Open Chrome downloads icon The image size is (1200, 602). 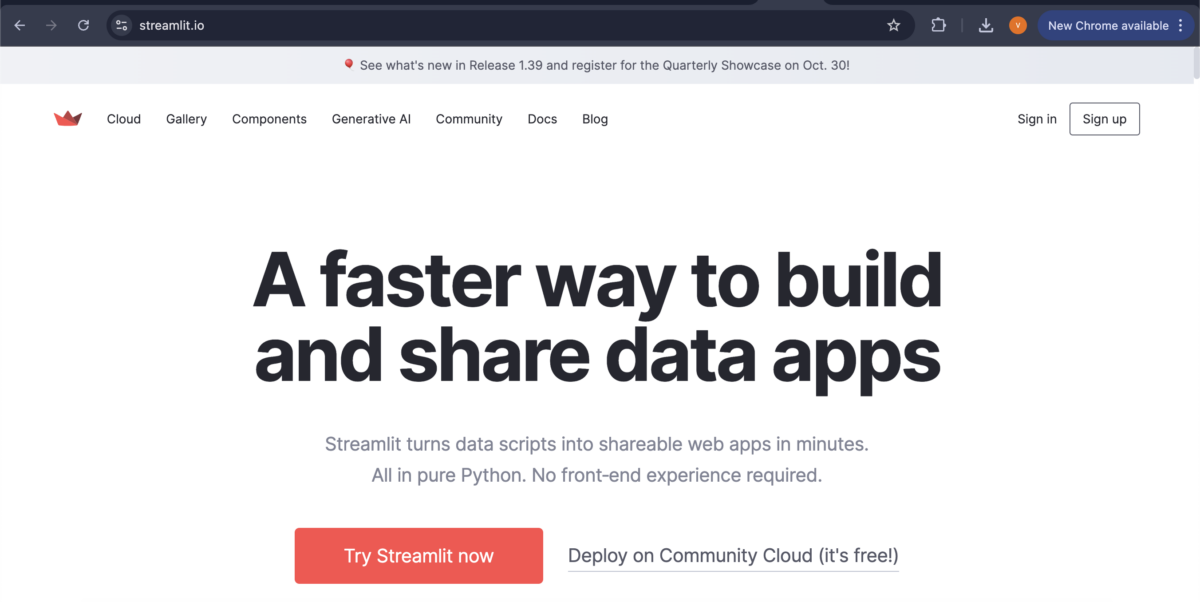pyautogui.click(x=985, y=25)
